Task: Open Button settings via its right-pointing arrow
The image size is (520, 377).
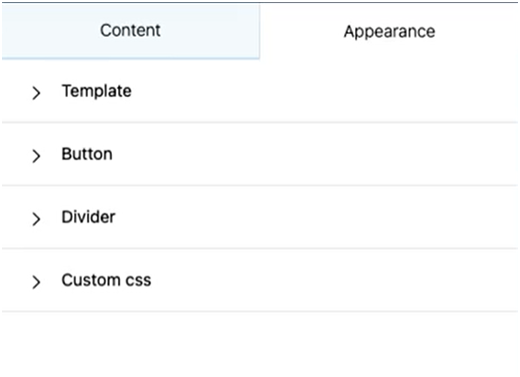Action: 36,156
